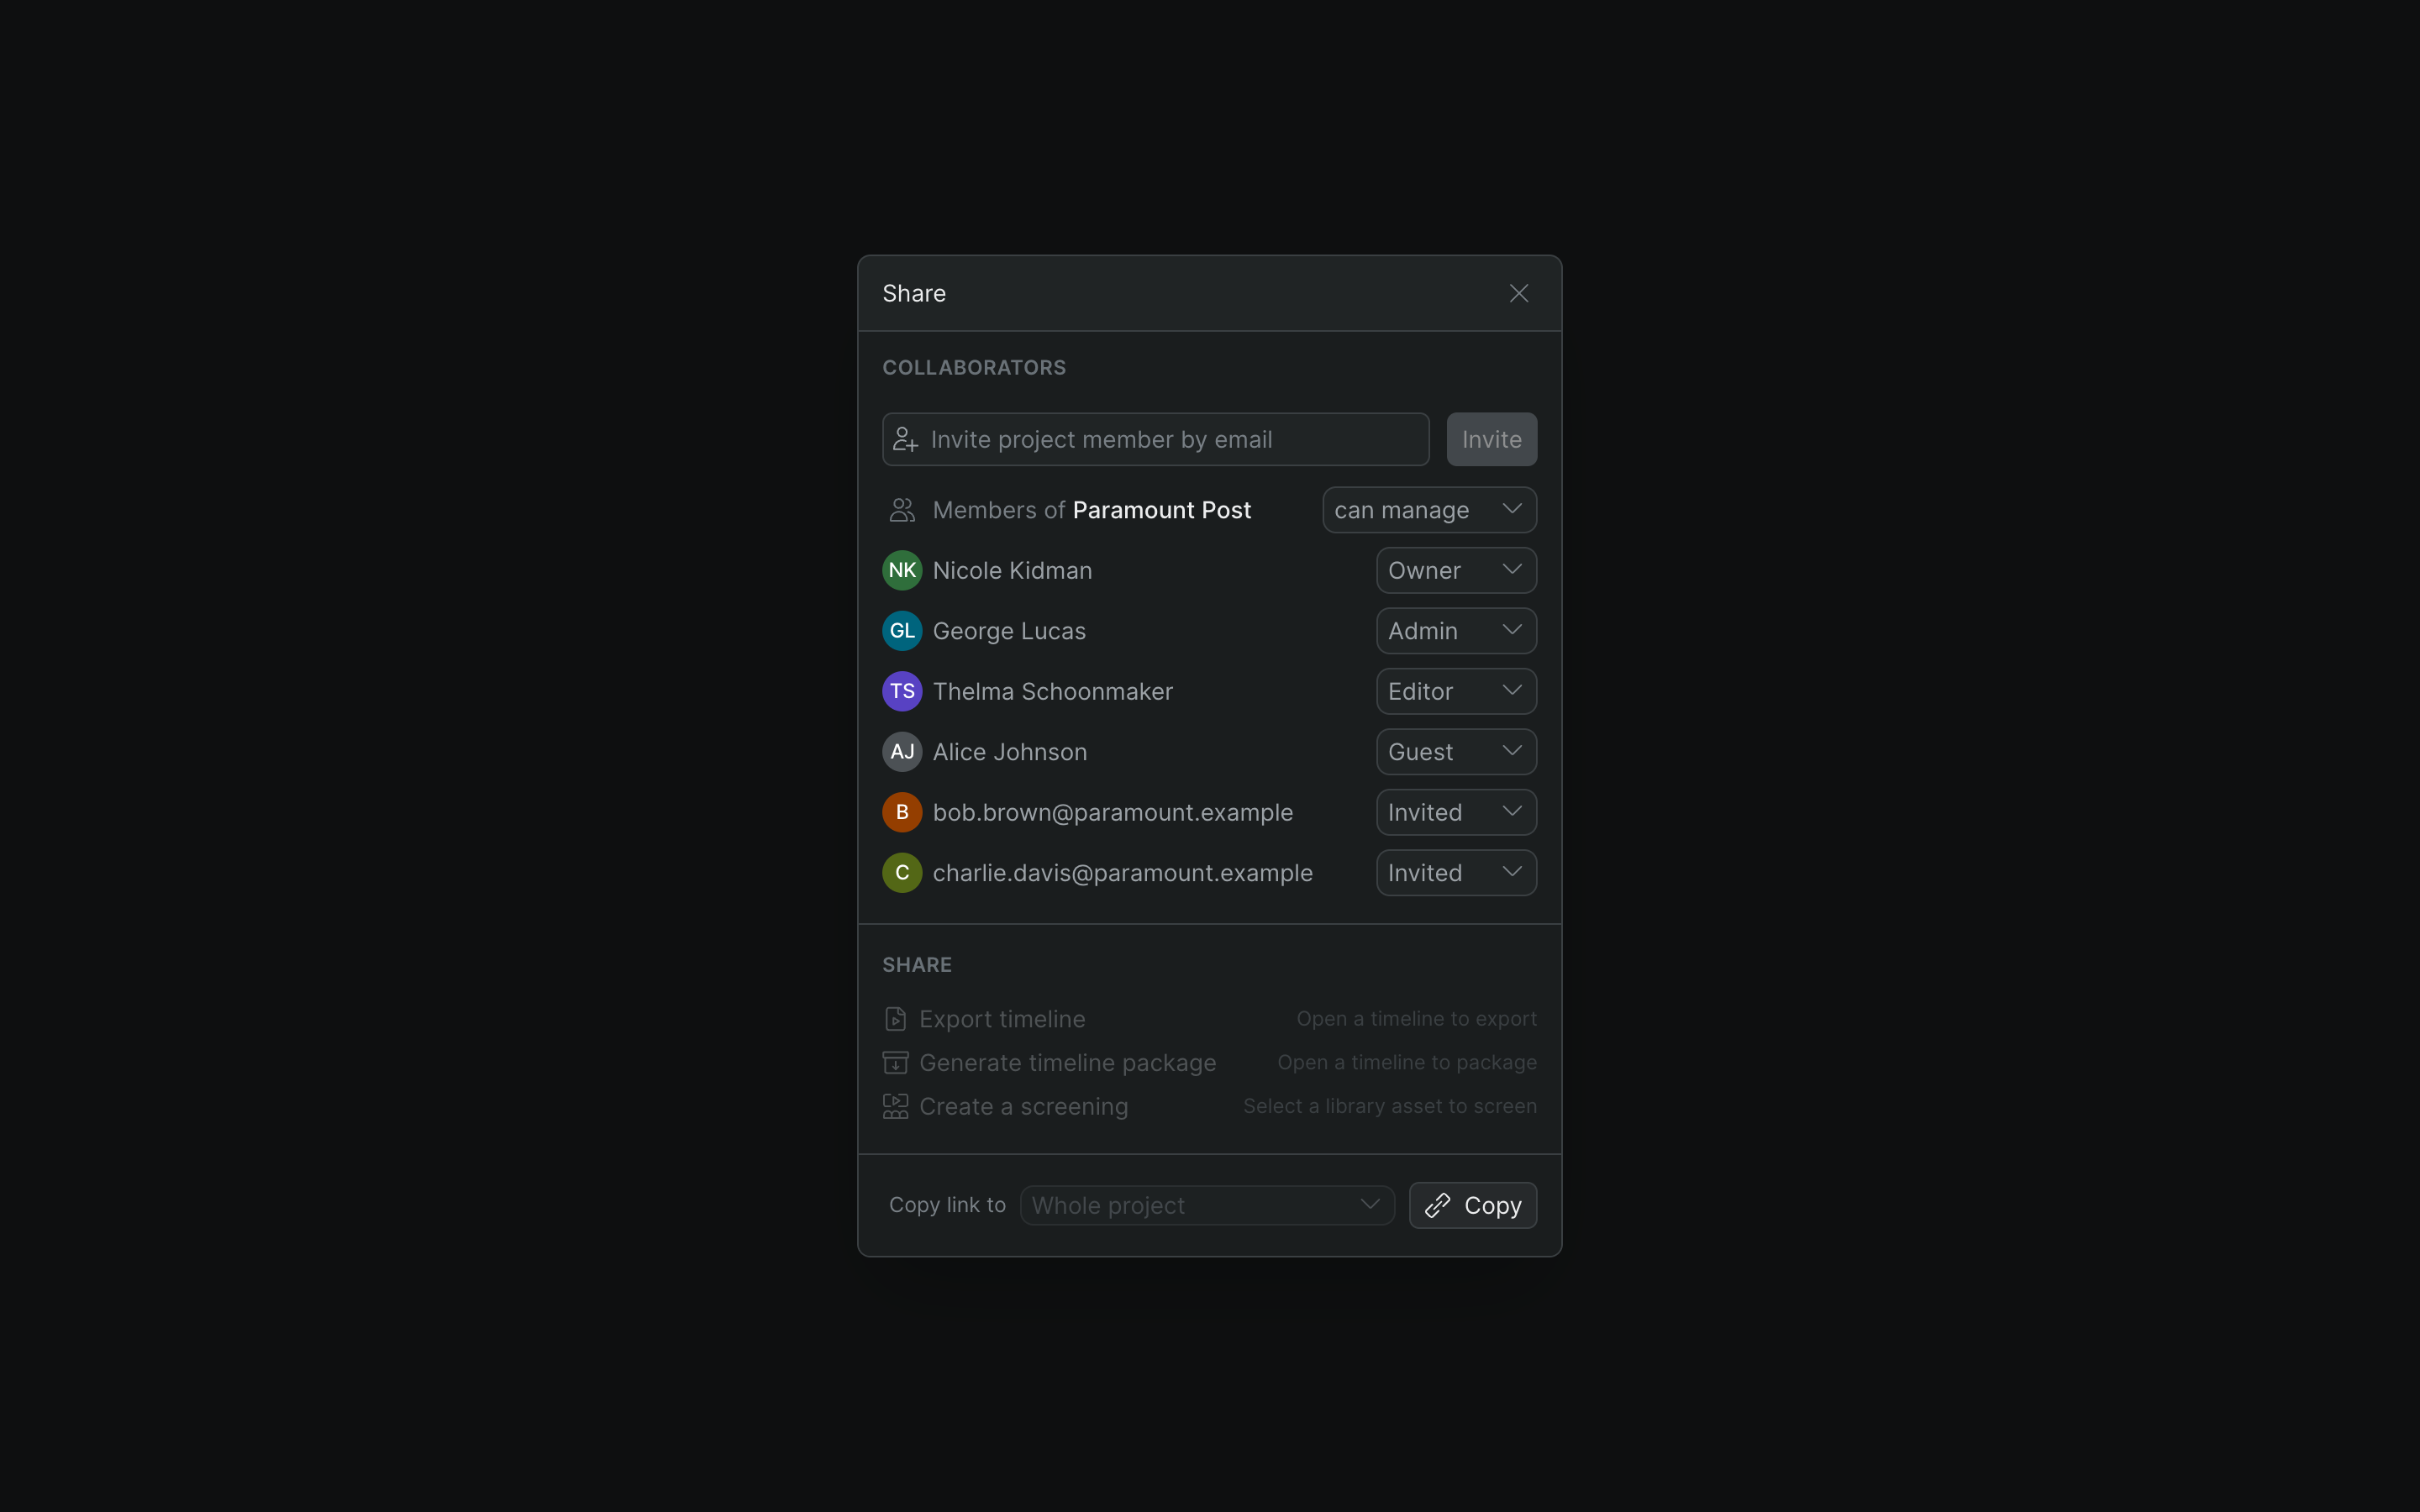
Task: Click charlie.davis@paramount.example email text
Action: pos(1122,873)
